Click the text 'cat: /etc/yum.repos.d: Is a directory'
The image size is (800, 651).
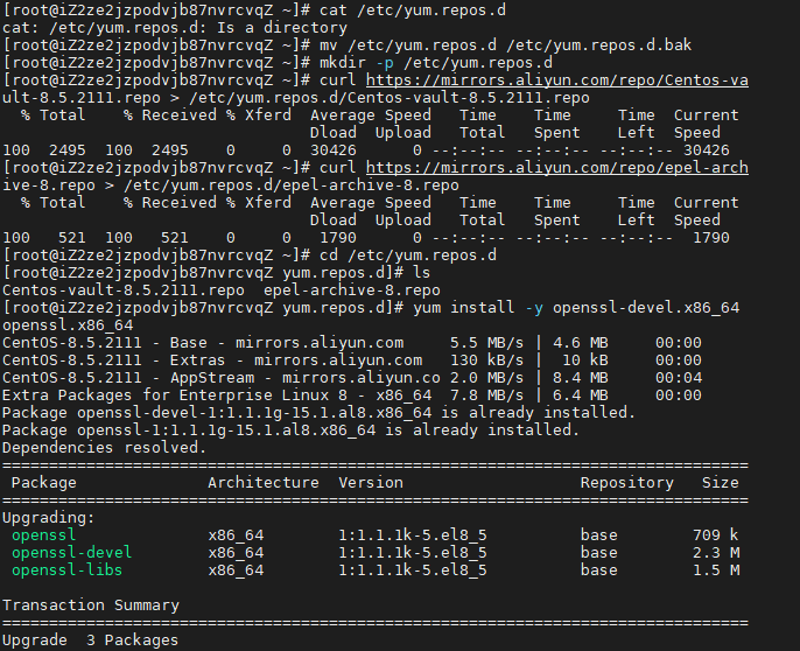[x=174, y=28]
